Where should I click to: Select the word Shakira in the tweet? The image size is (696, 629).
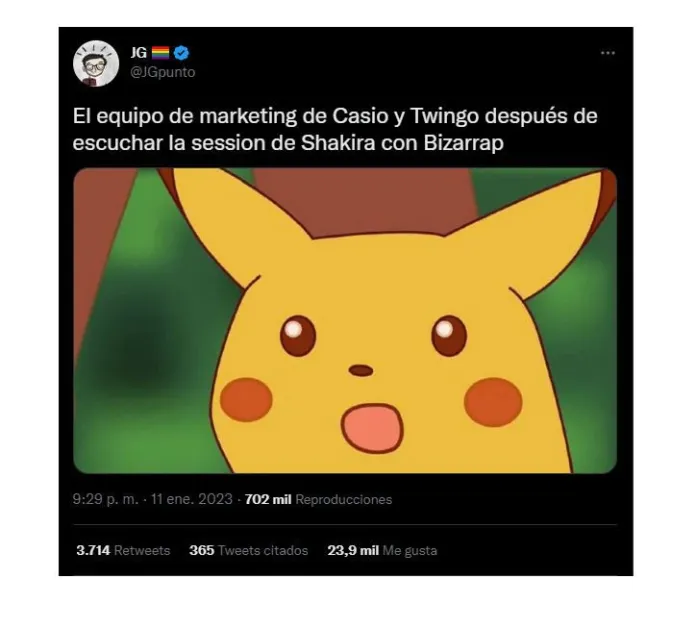click(338, 143)
